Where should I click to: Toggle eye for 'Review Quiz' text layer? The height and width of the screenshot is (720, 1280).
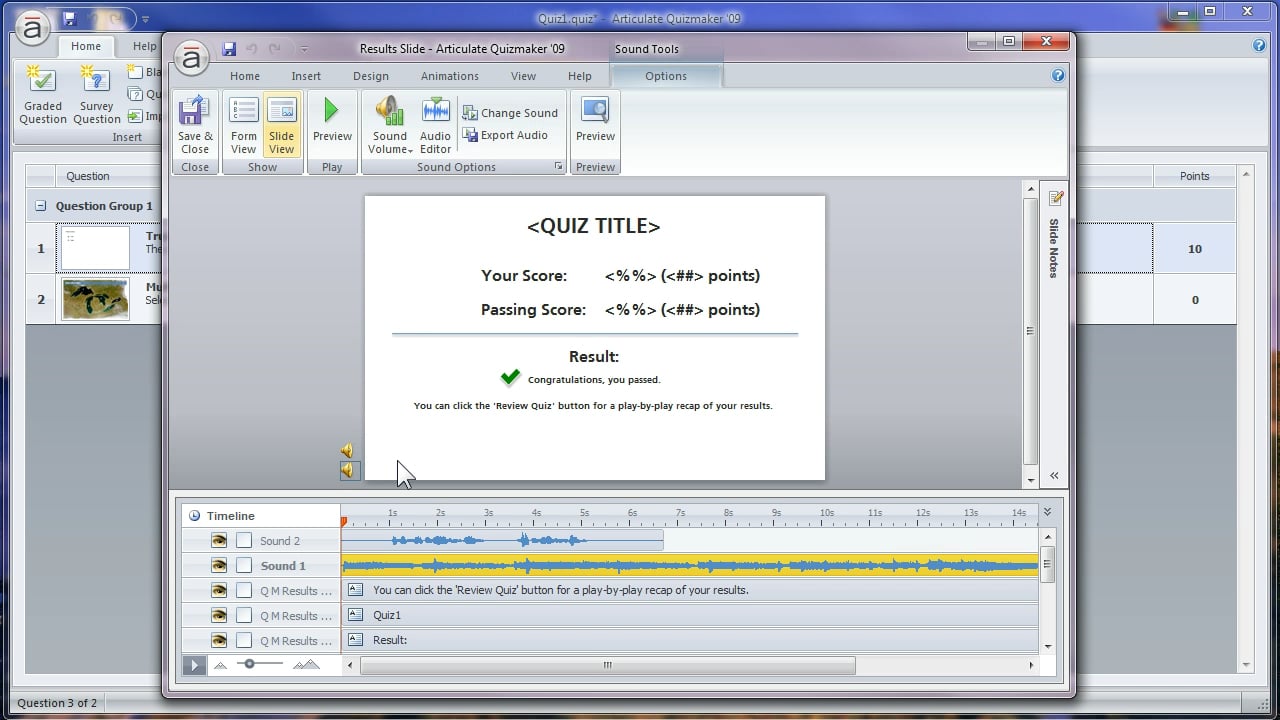(219, 590)
